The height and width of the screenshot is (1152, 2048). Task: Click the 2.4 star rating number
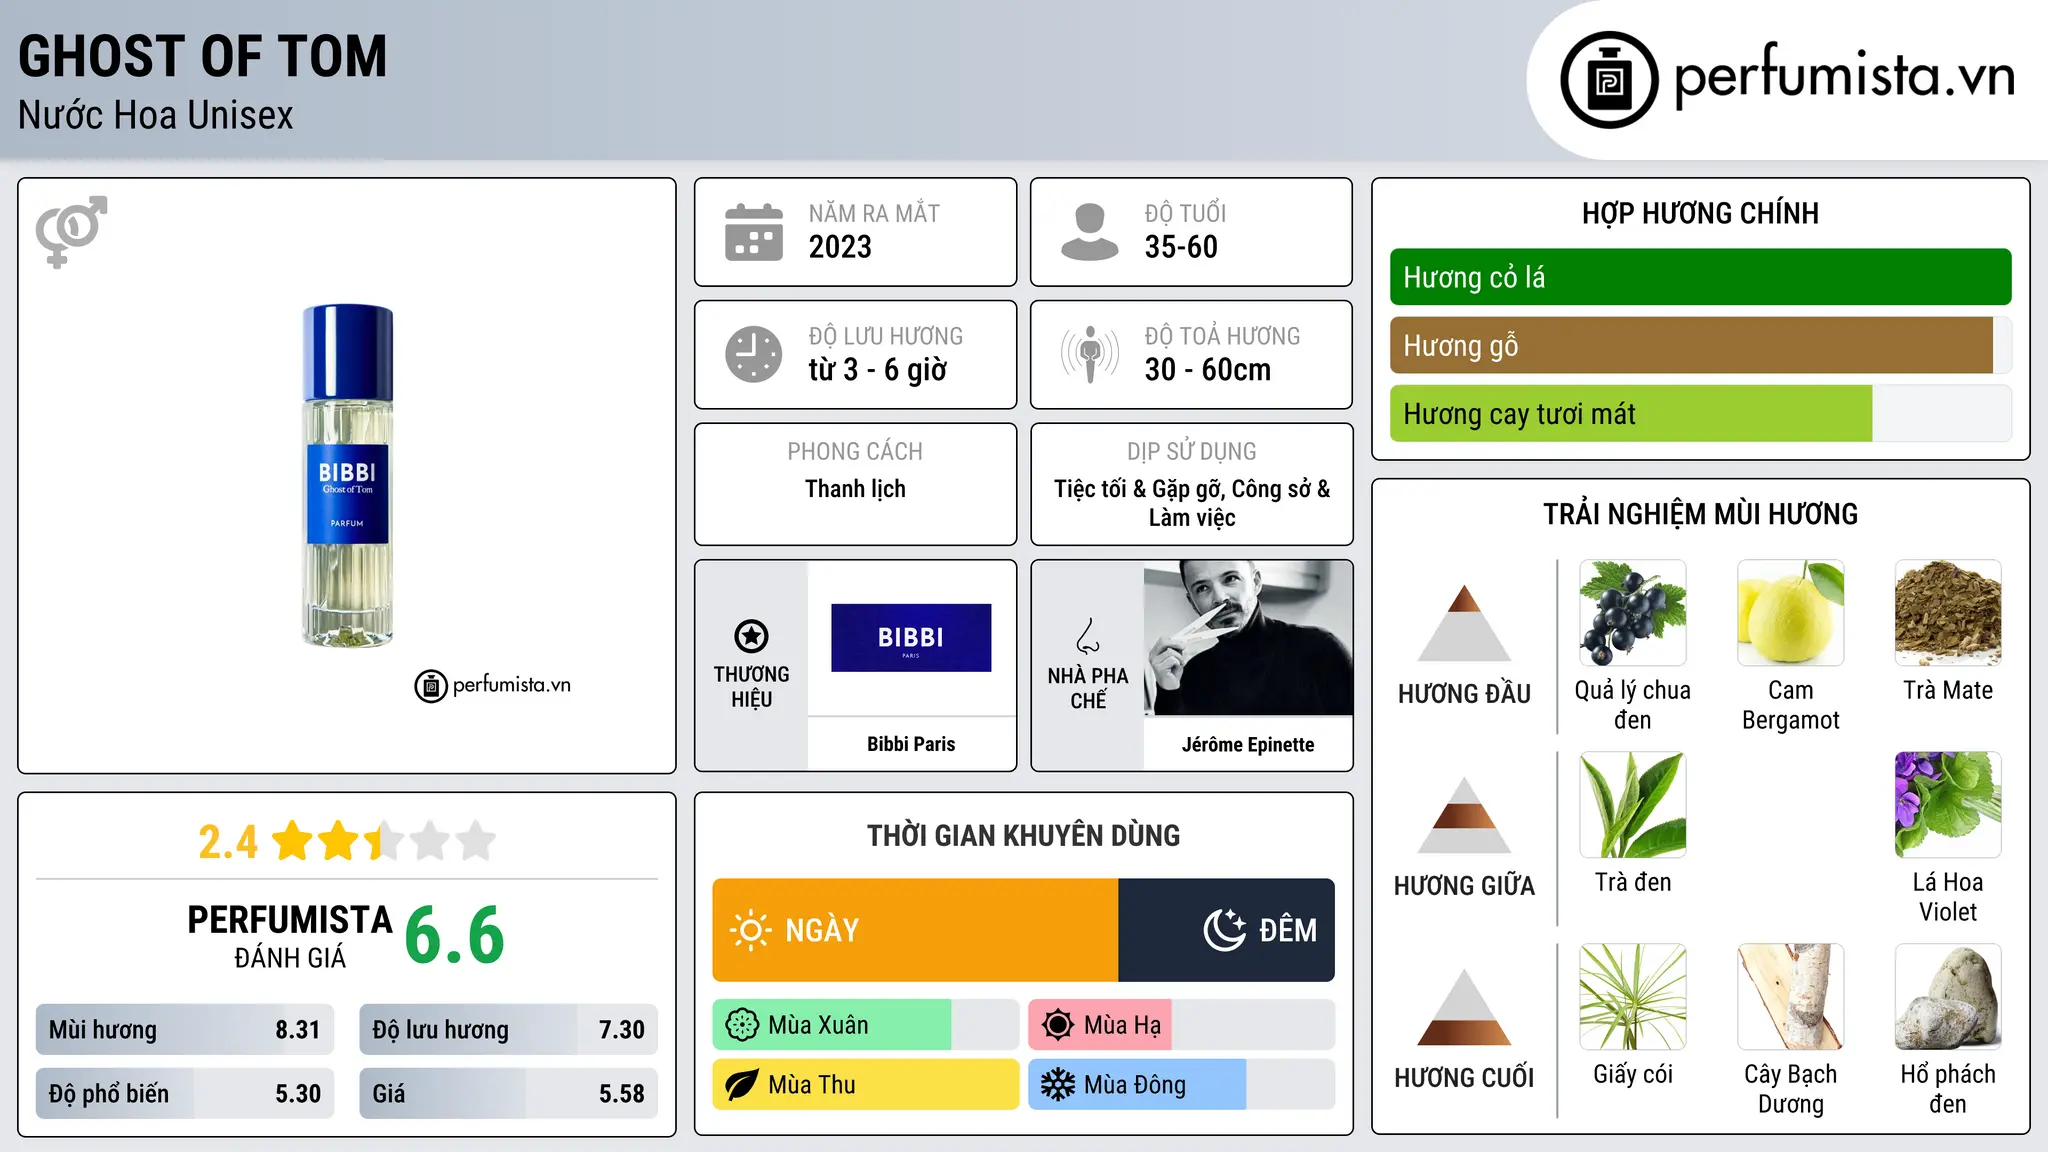coord(228,842)
